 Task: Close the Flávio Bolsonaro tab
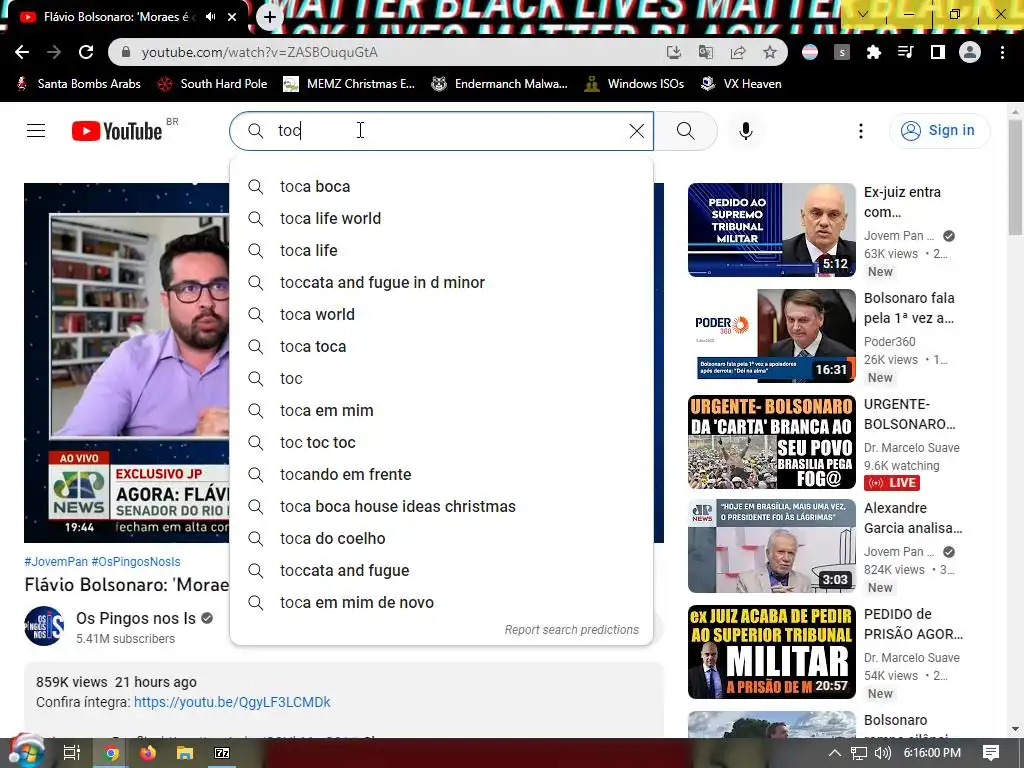pos(232,17)
